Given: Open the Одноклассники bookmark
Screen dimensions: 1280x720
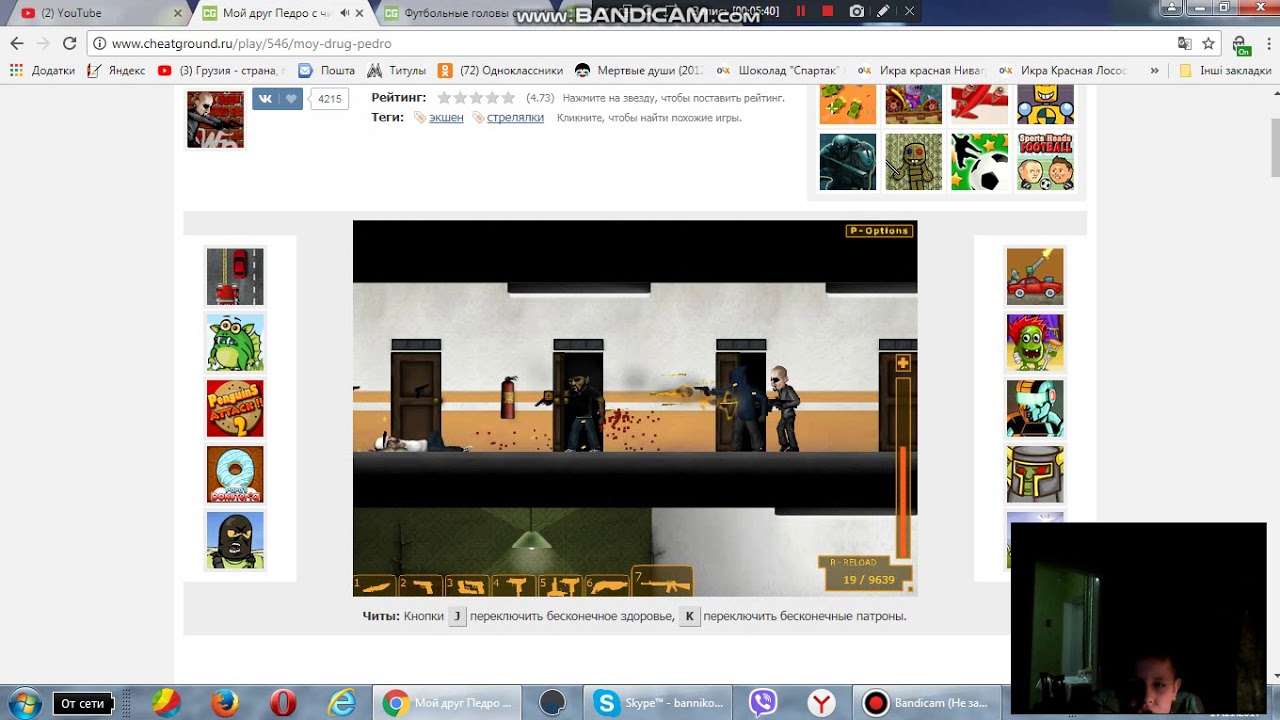Looking at the screenshot, I should tap(500, 71).
